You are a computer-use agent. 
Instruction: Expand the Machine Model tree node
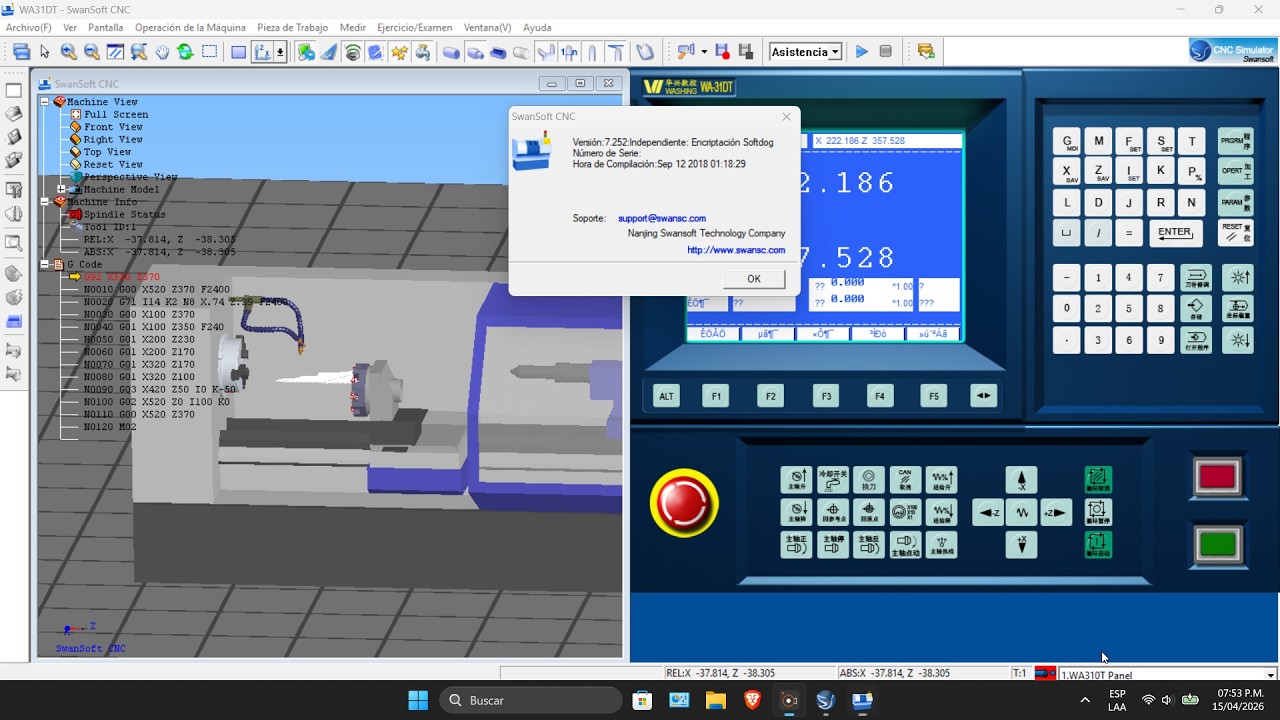click(61, 189)
